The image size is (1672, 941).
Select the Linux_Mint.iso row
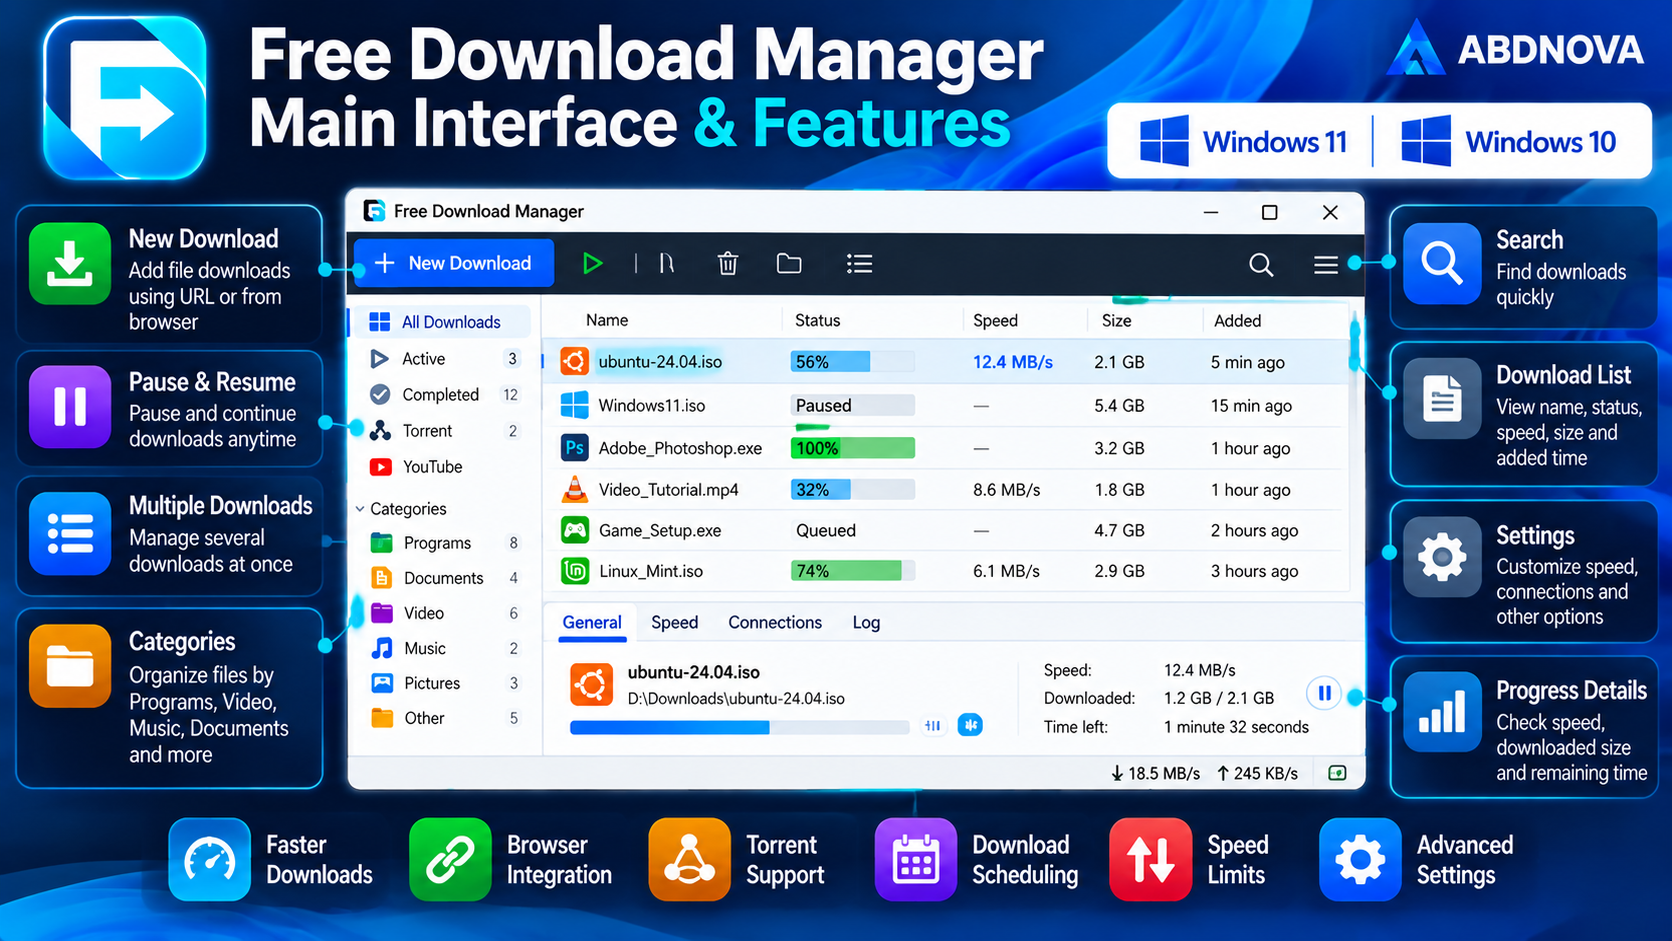pyautogui.click(x=946, y=571)
